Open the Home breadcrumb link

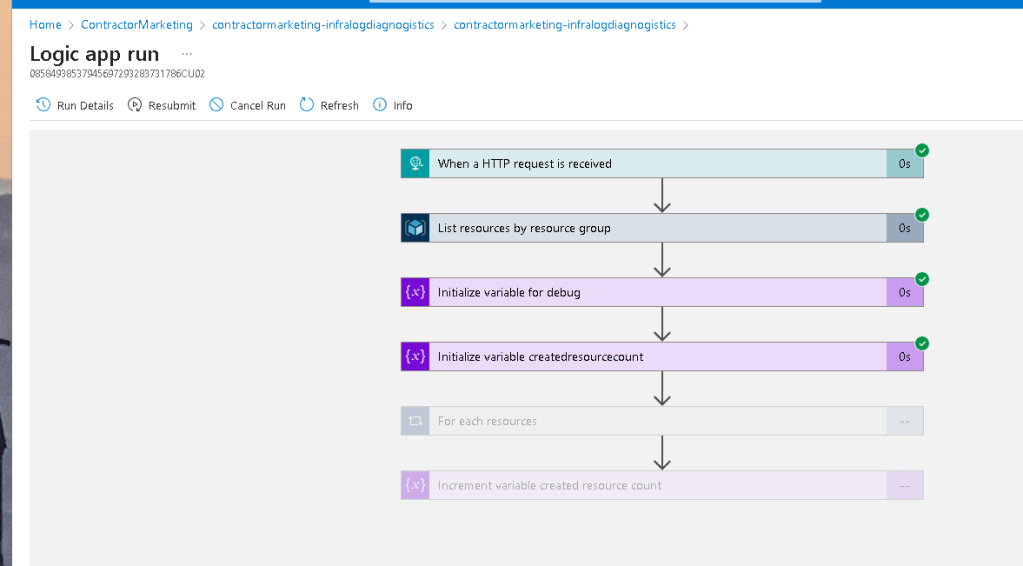tap(45, 25)
